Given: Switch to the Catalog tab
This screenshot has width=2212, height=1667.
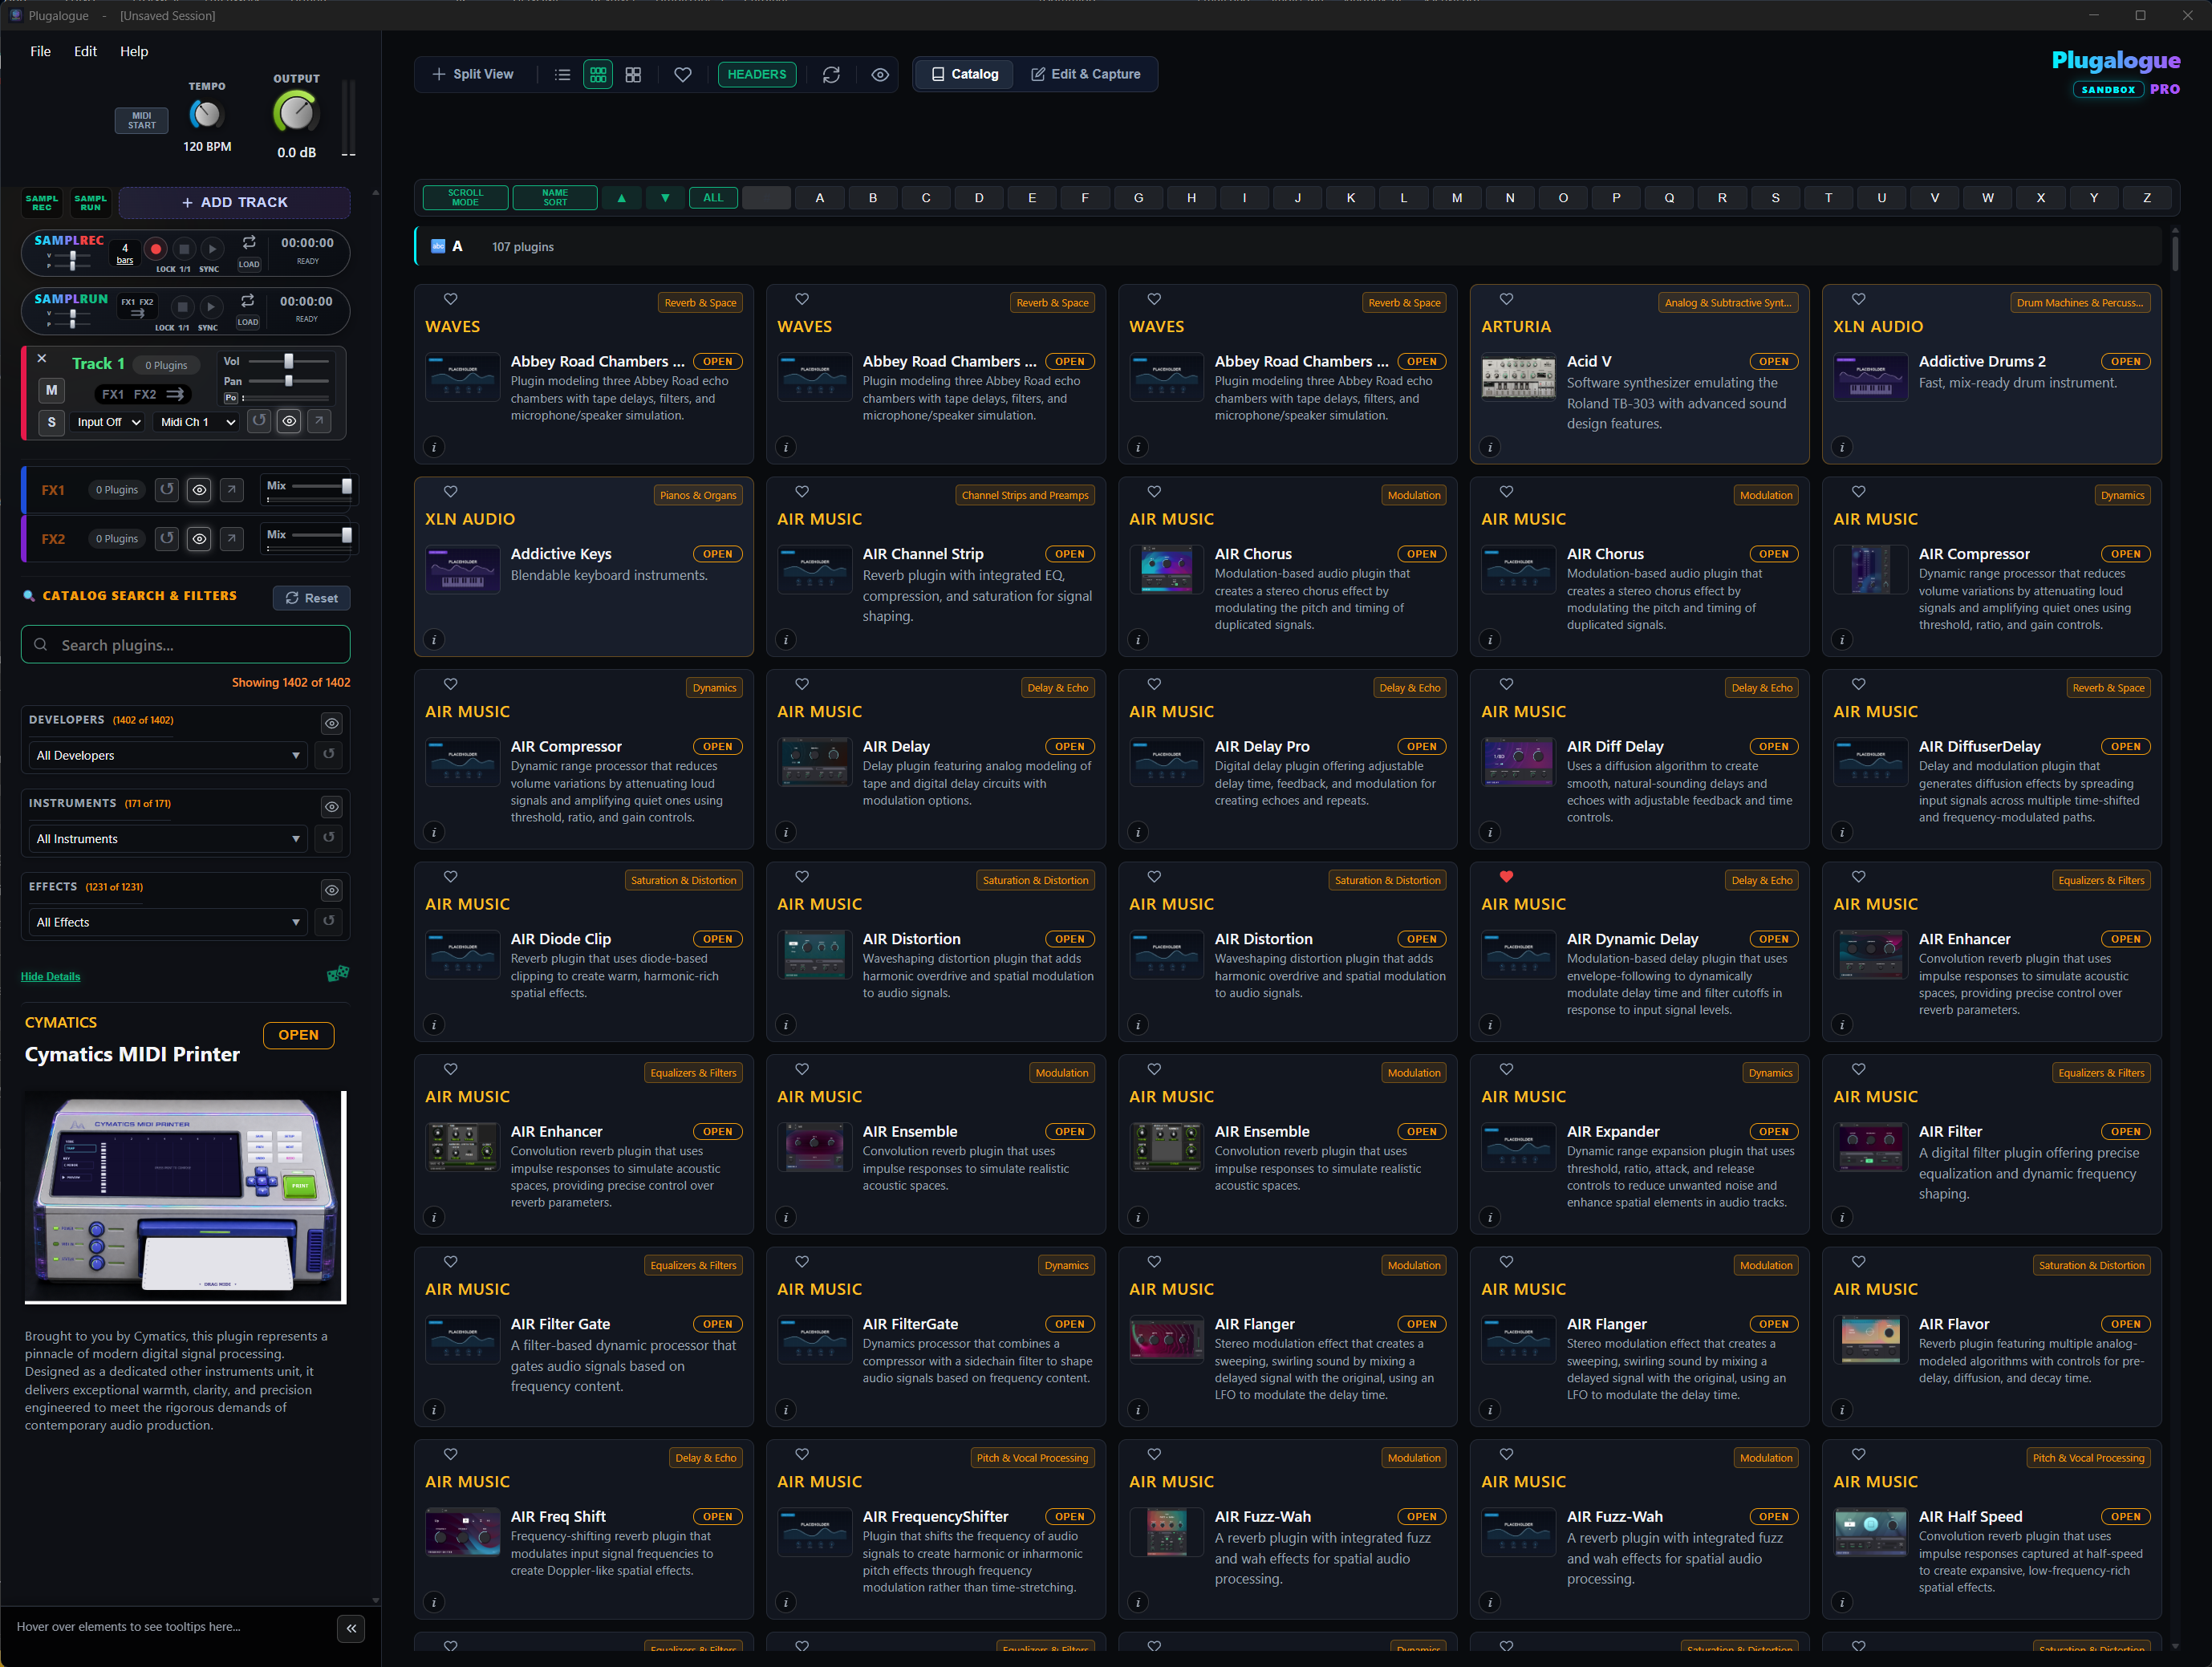Looking at the screenshot, I should point(965,74).
